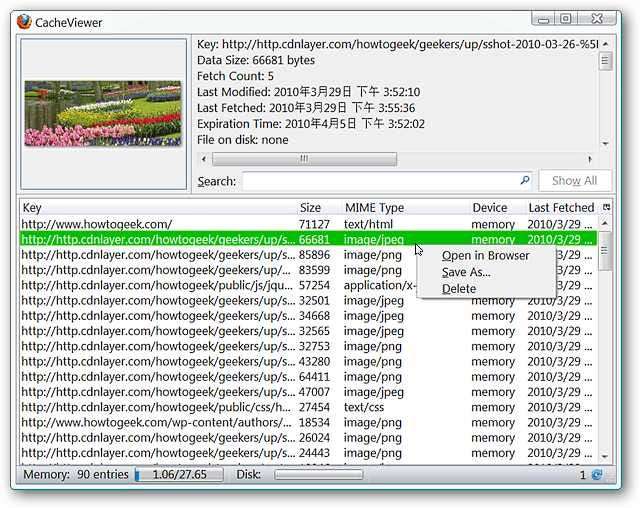Screen dimensions: 640x508
Task: Click the details pane horizontal scrollbar thumb
Action: (x=304, y=159)
